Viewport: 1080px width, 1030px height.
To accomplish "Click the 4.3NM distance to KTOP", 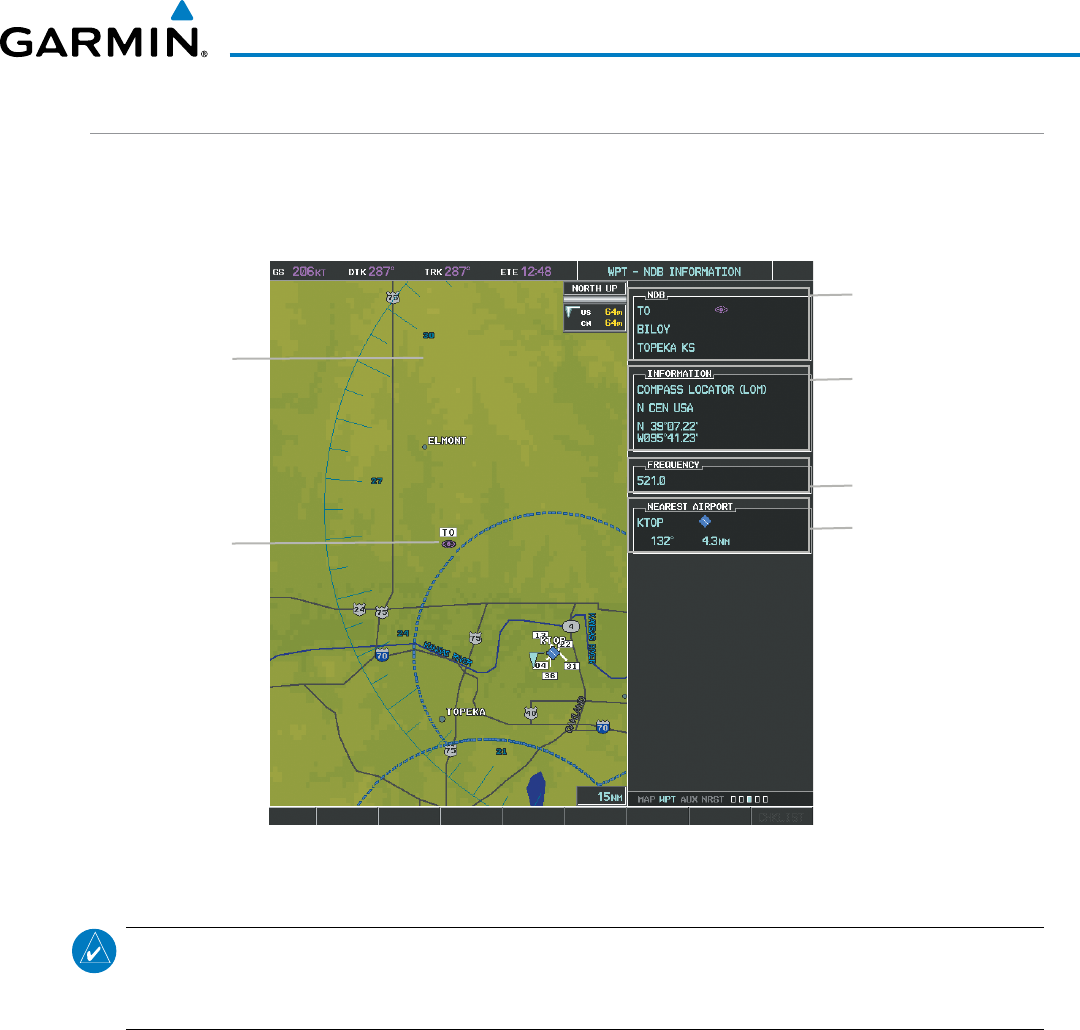I will [x=716, y=541].
